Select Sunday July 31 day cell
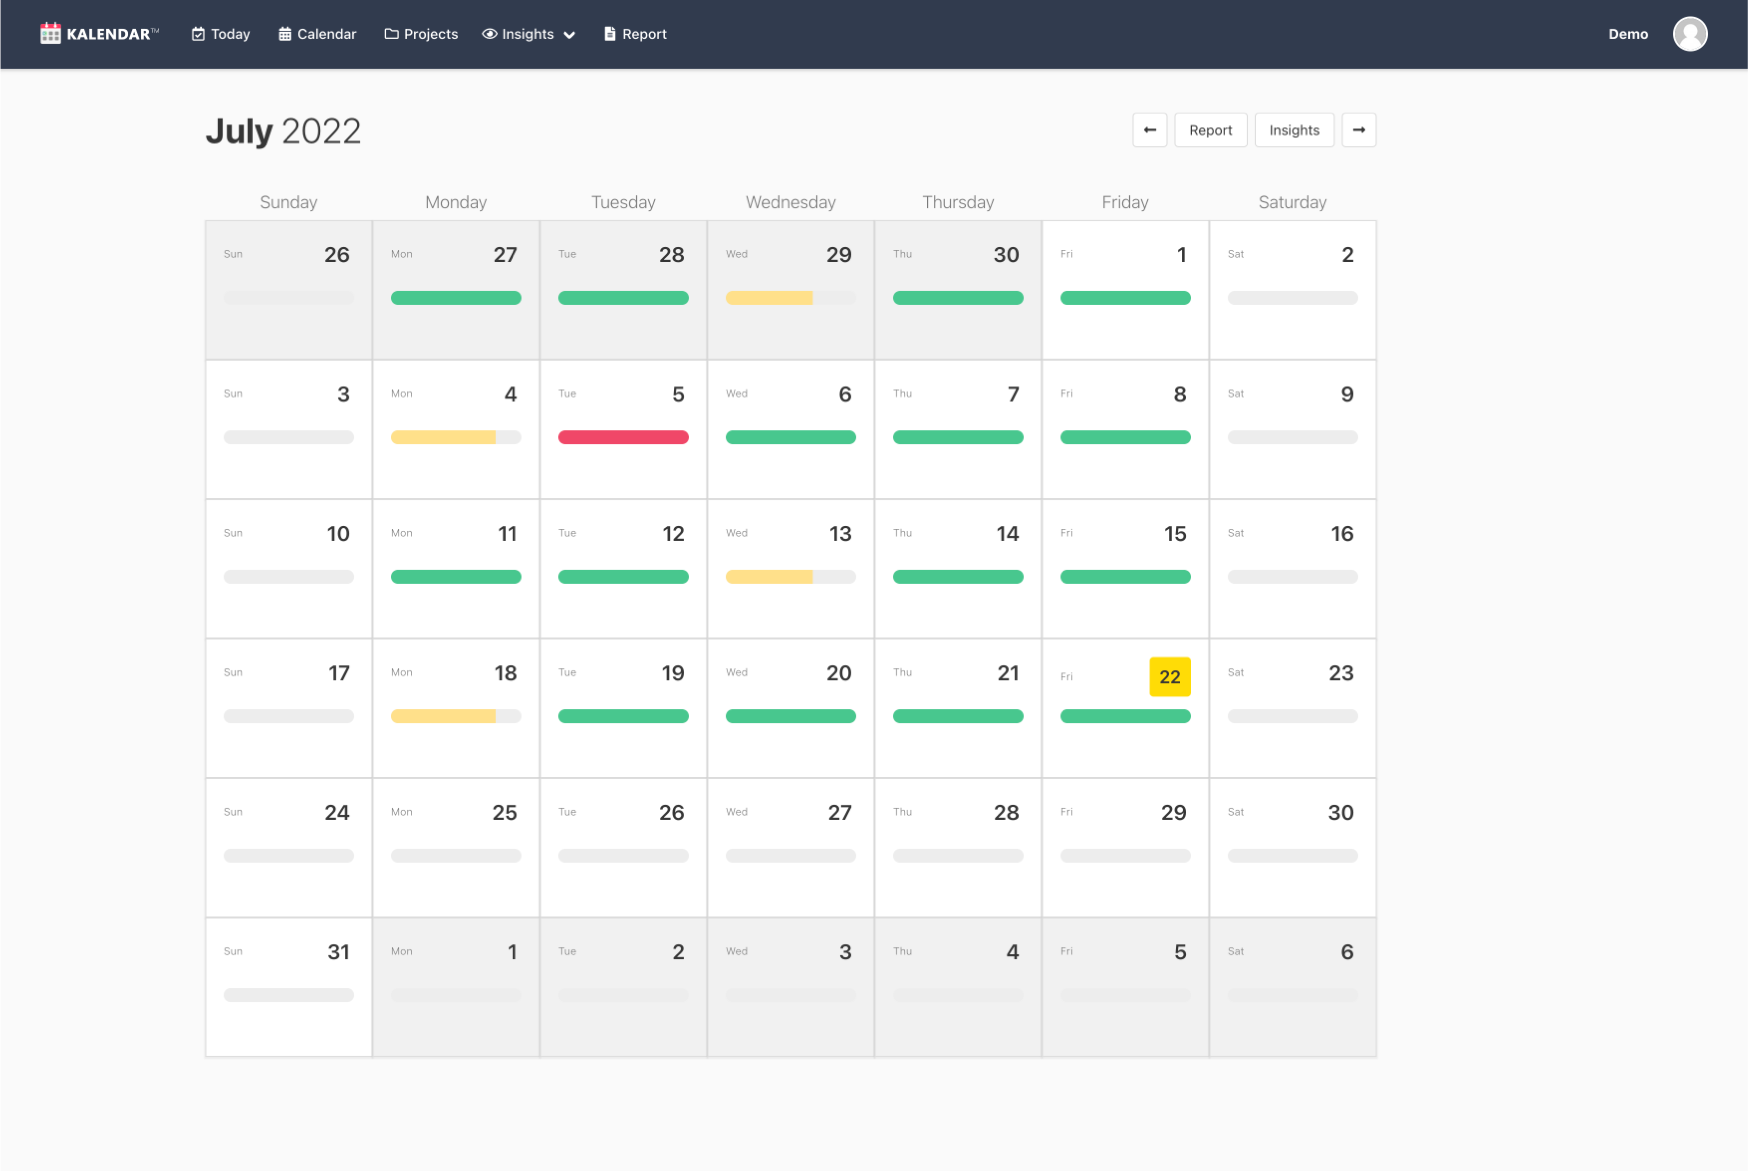This screenshot has height=1171, width=1749. point(288,986)
